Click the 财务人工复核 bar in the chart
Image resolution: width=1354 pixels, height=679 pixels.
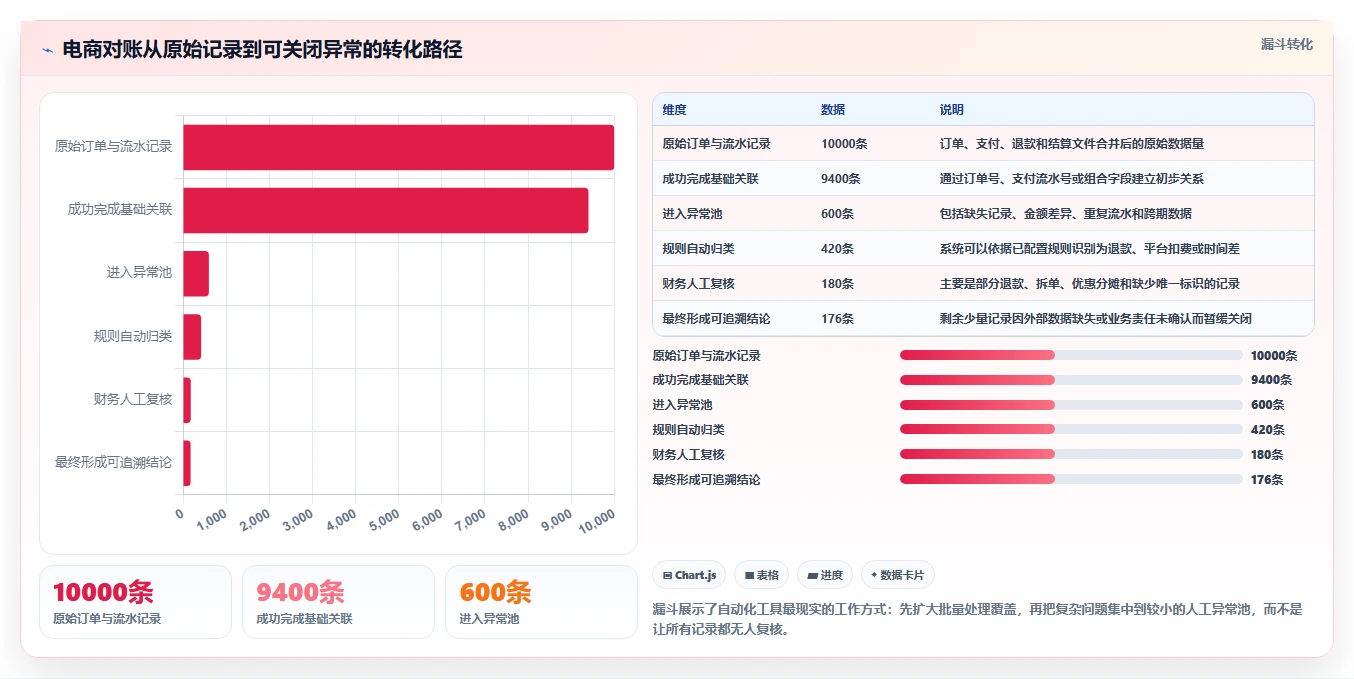[x=187, y=400]
